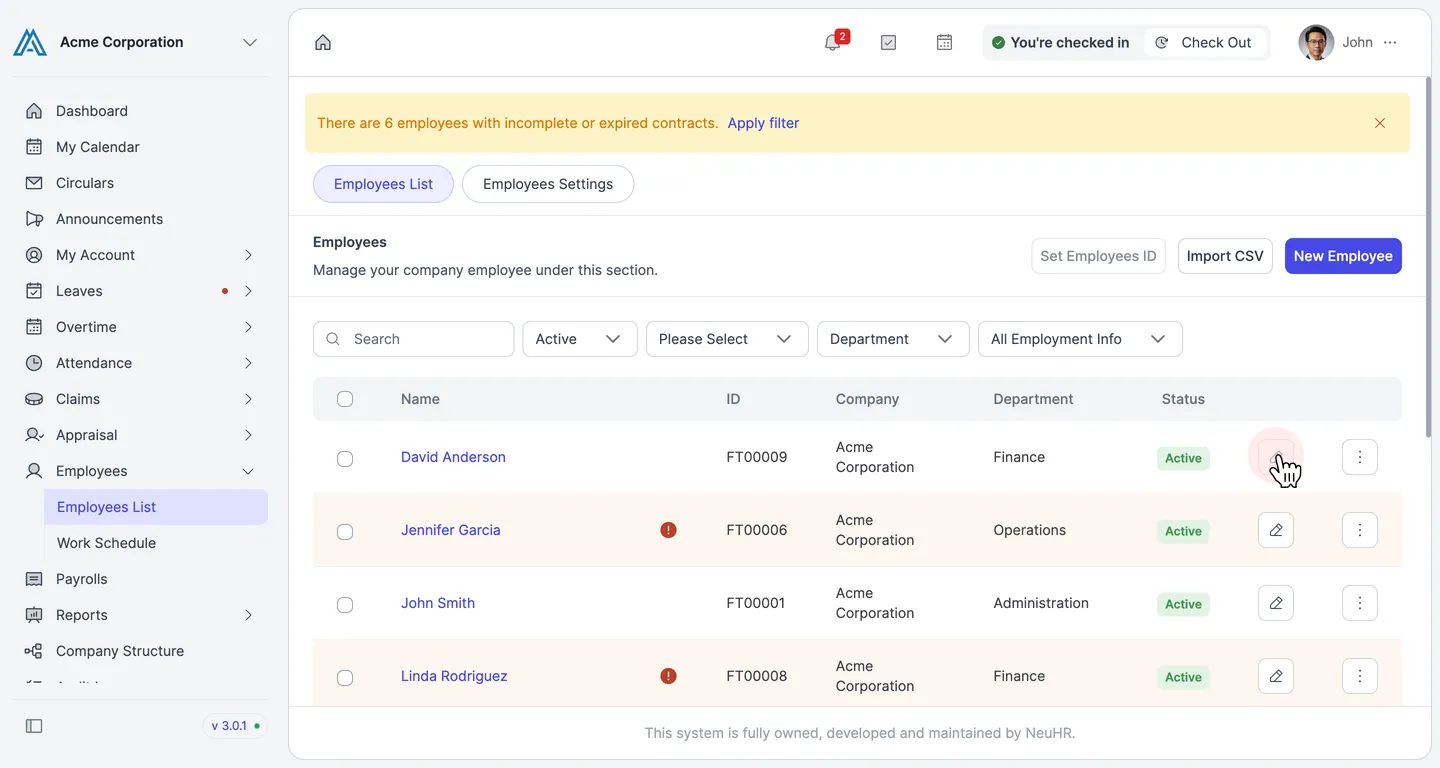Expand Attendance submenu
The height and width of the screenshot is (768, 1440).
coord(248,363)
